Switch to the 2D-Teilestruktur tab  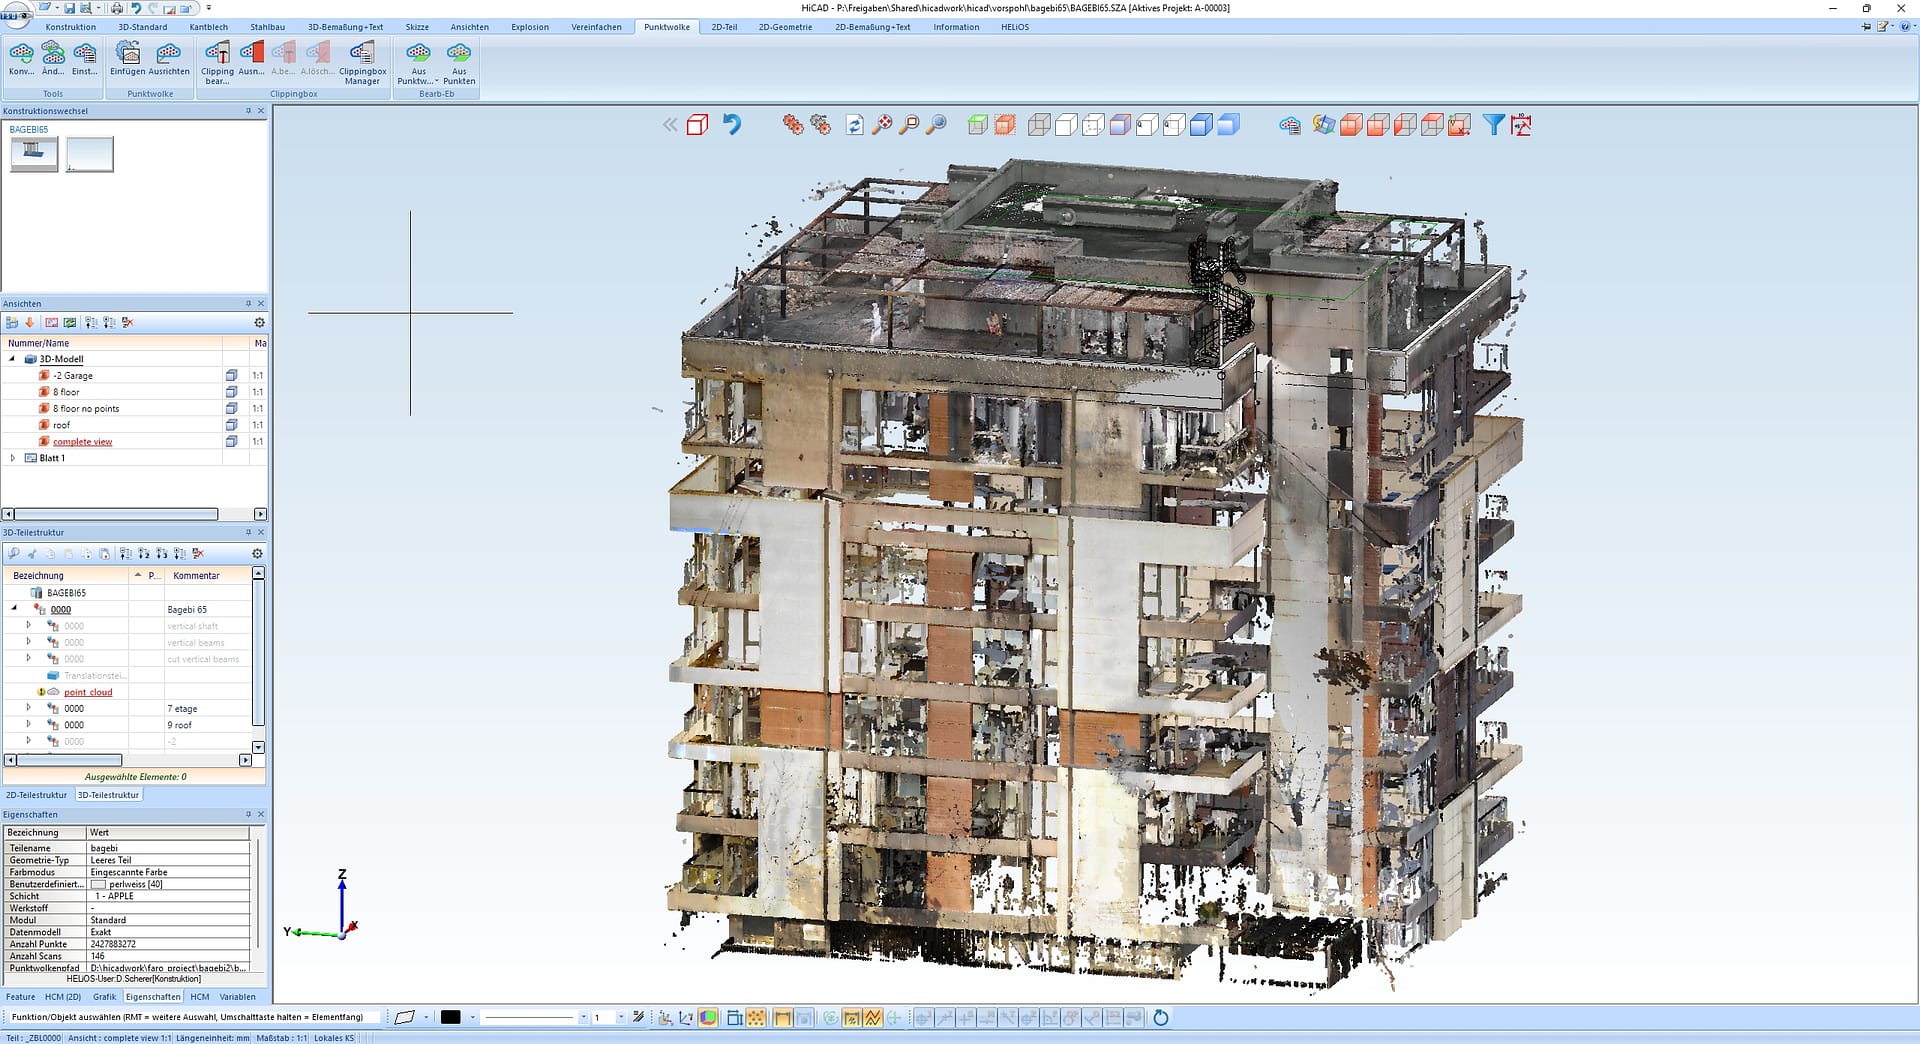point(37,795)
